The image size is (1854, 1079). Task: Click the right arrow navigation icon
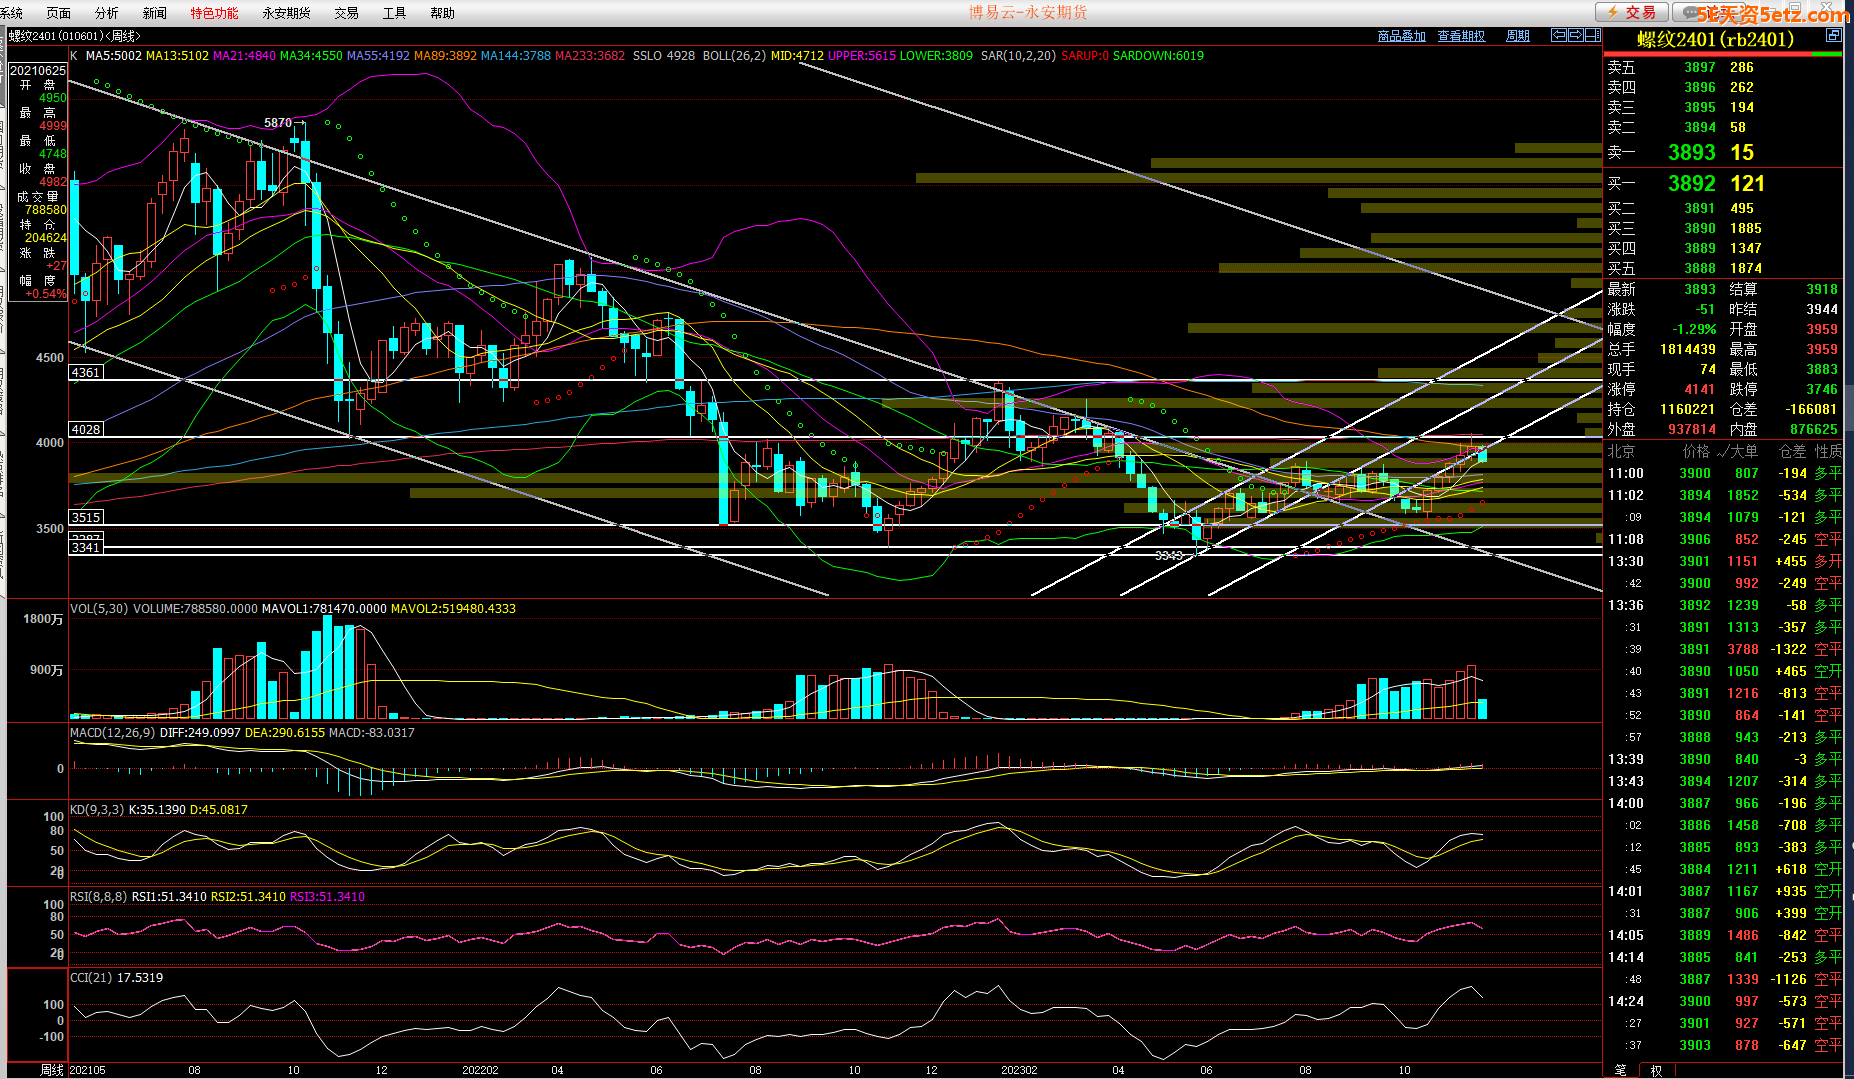(1576, 35)
